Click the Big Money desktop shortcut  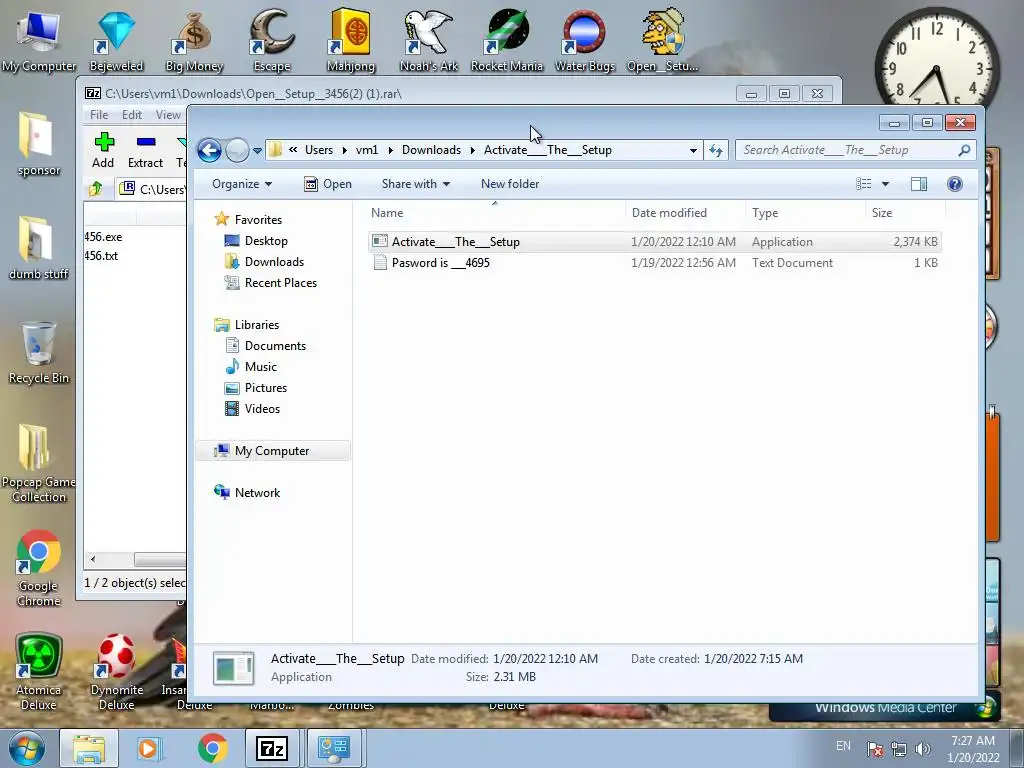[x=194, y=42]
